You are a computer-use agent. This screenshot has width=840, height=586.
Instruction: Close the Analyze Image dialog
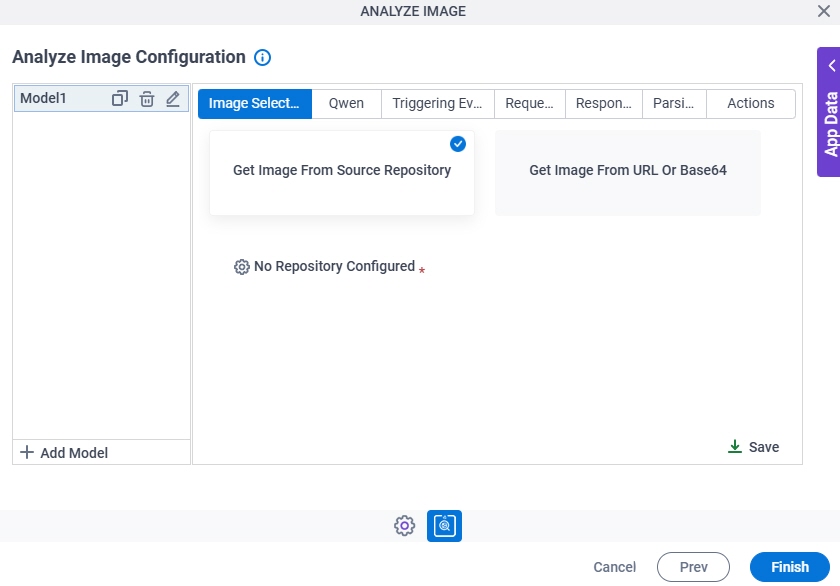[x=823, y=11]
